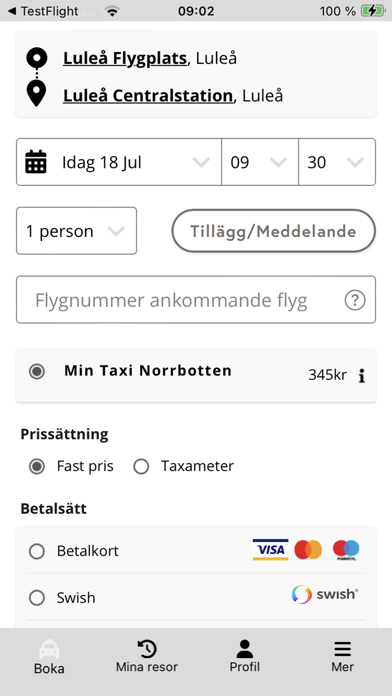
Task: Tap the Visa card logo
Action: (270, 550)
